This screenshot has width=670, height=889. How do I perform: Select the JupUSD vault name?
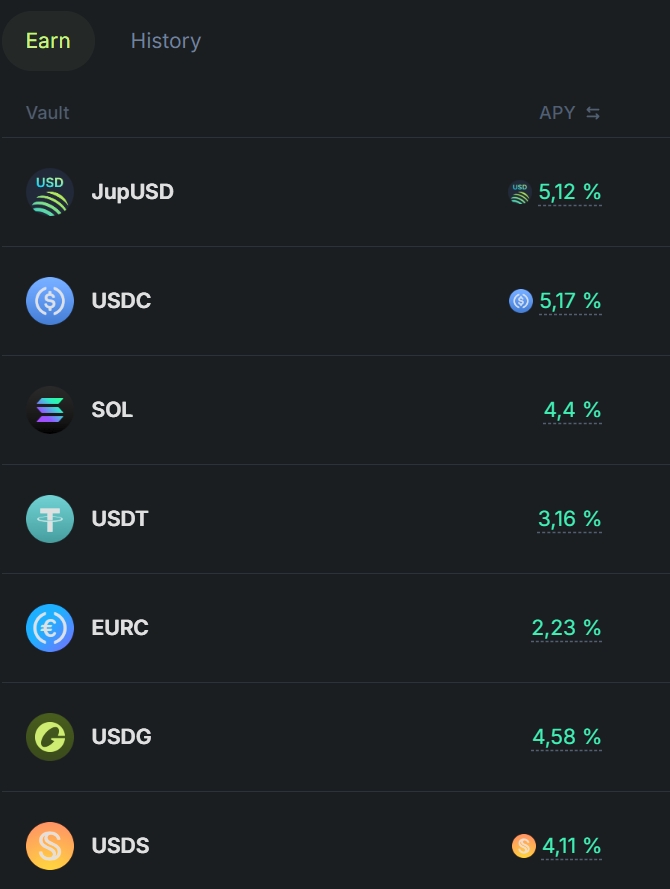pyautogui.click(x=132, y=192)
